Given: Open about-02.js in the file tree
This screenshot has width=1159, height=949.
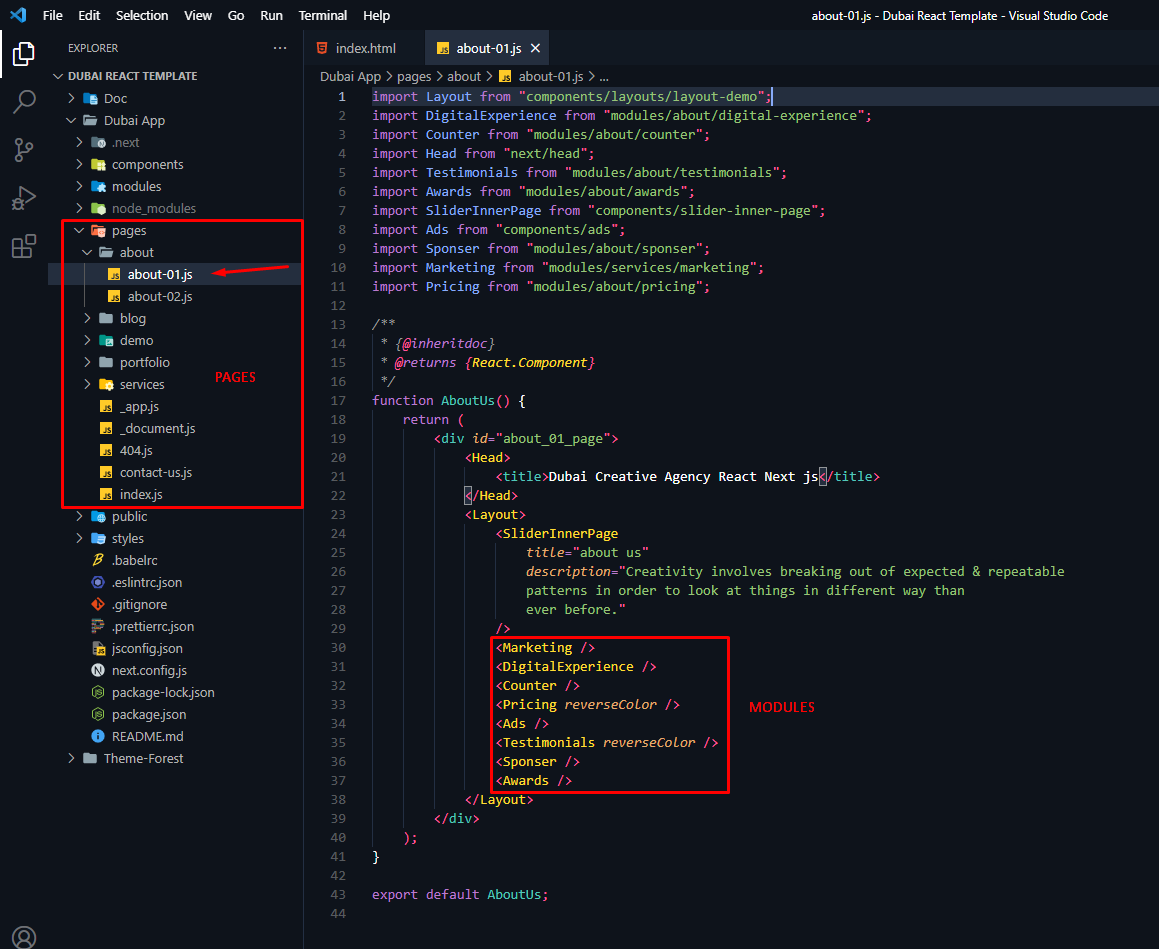Looking at the screenshot, I should pyautogui.click(x=160, y=296).
